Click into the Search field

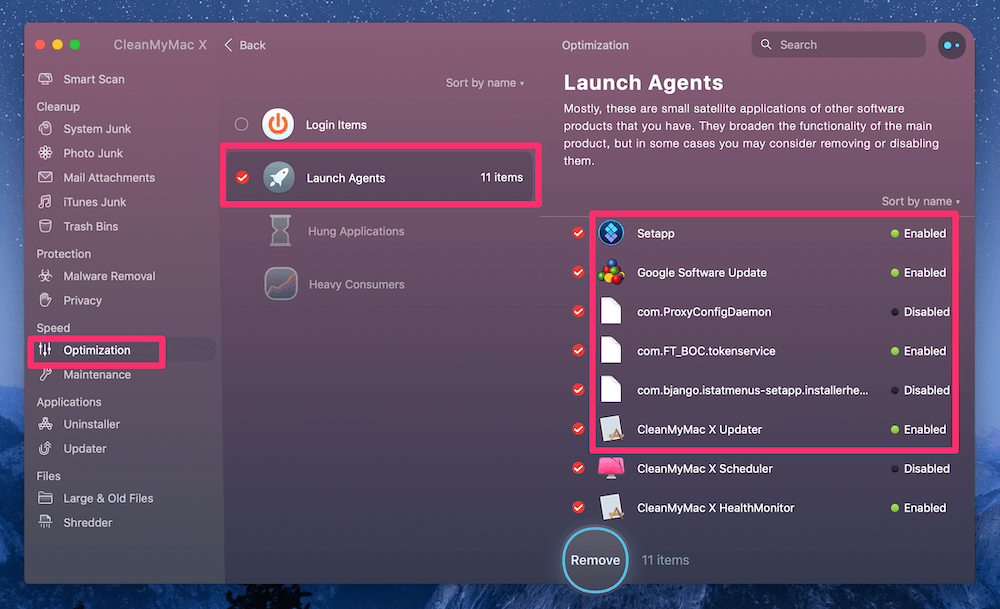(x=839, y=45)
